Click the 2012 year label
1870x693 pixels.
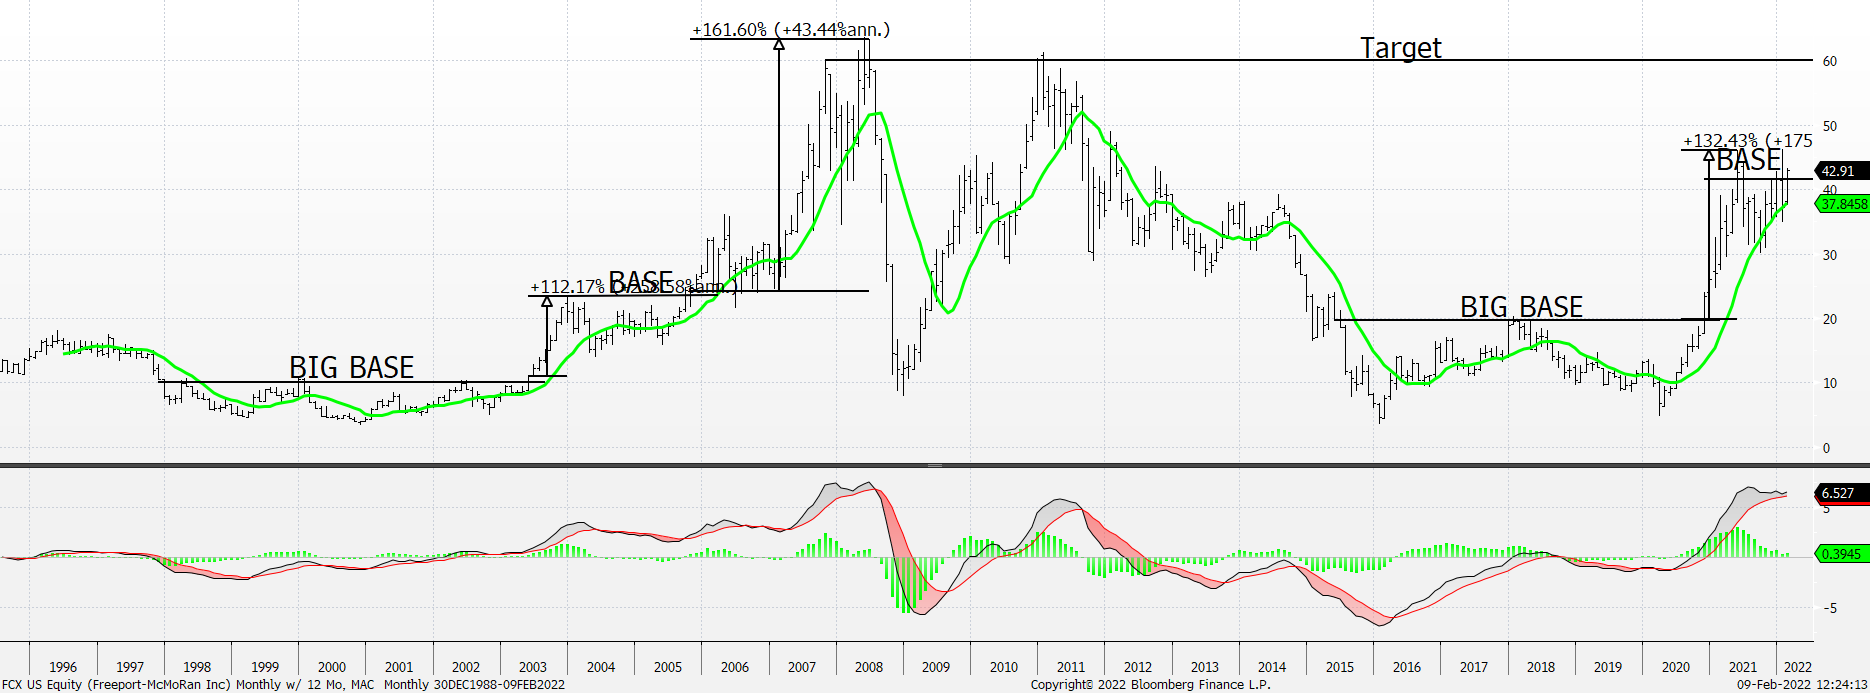coord(1138,667)
